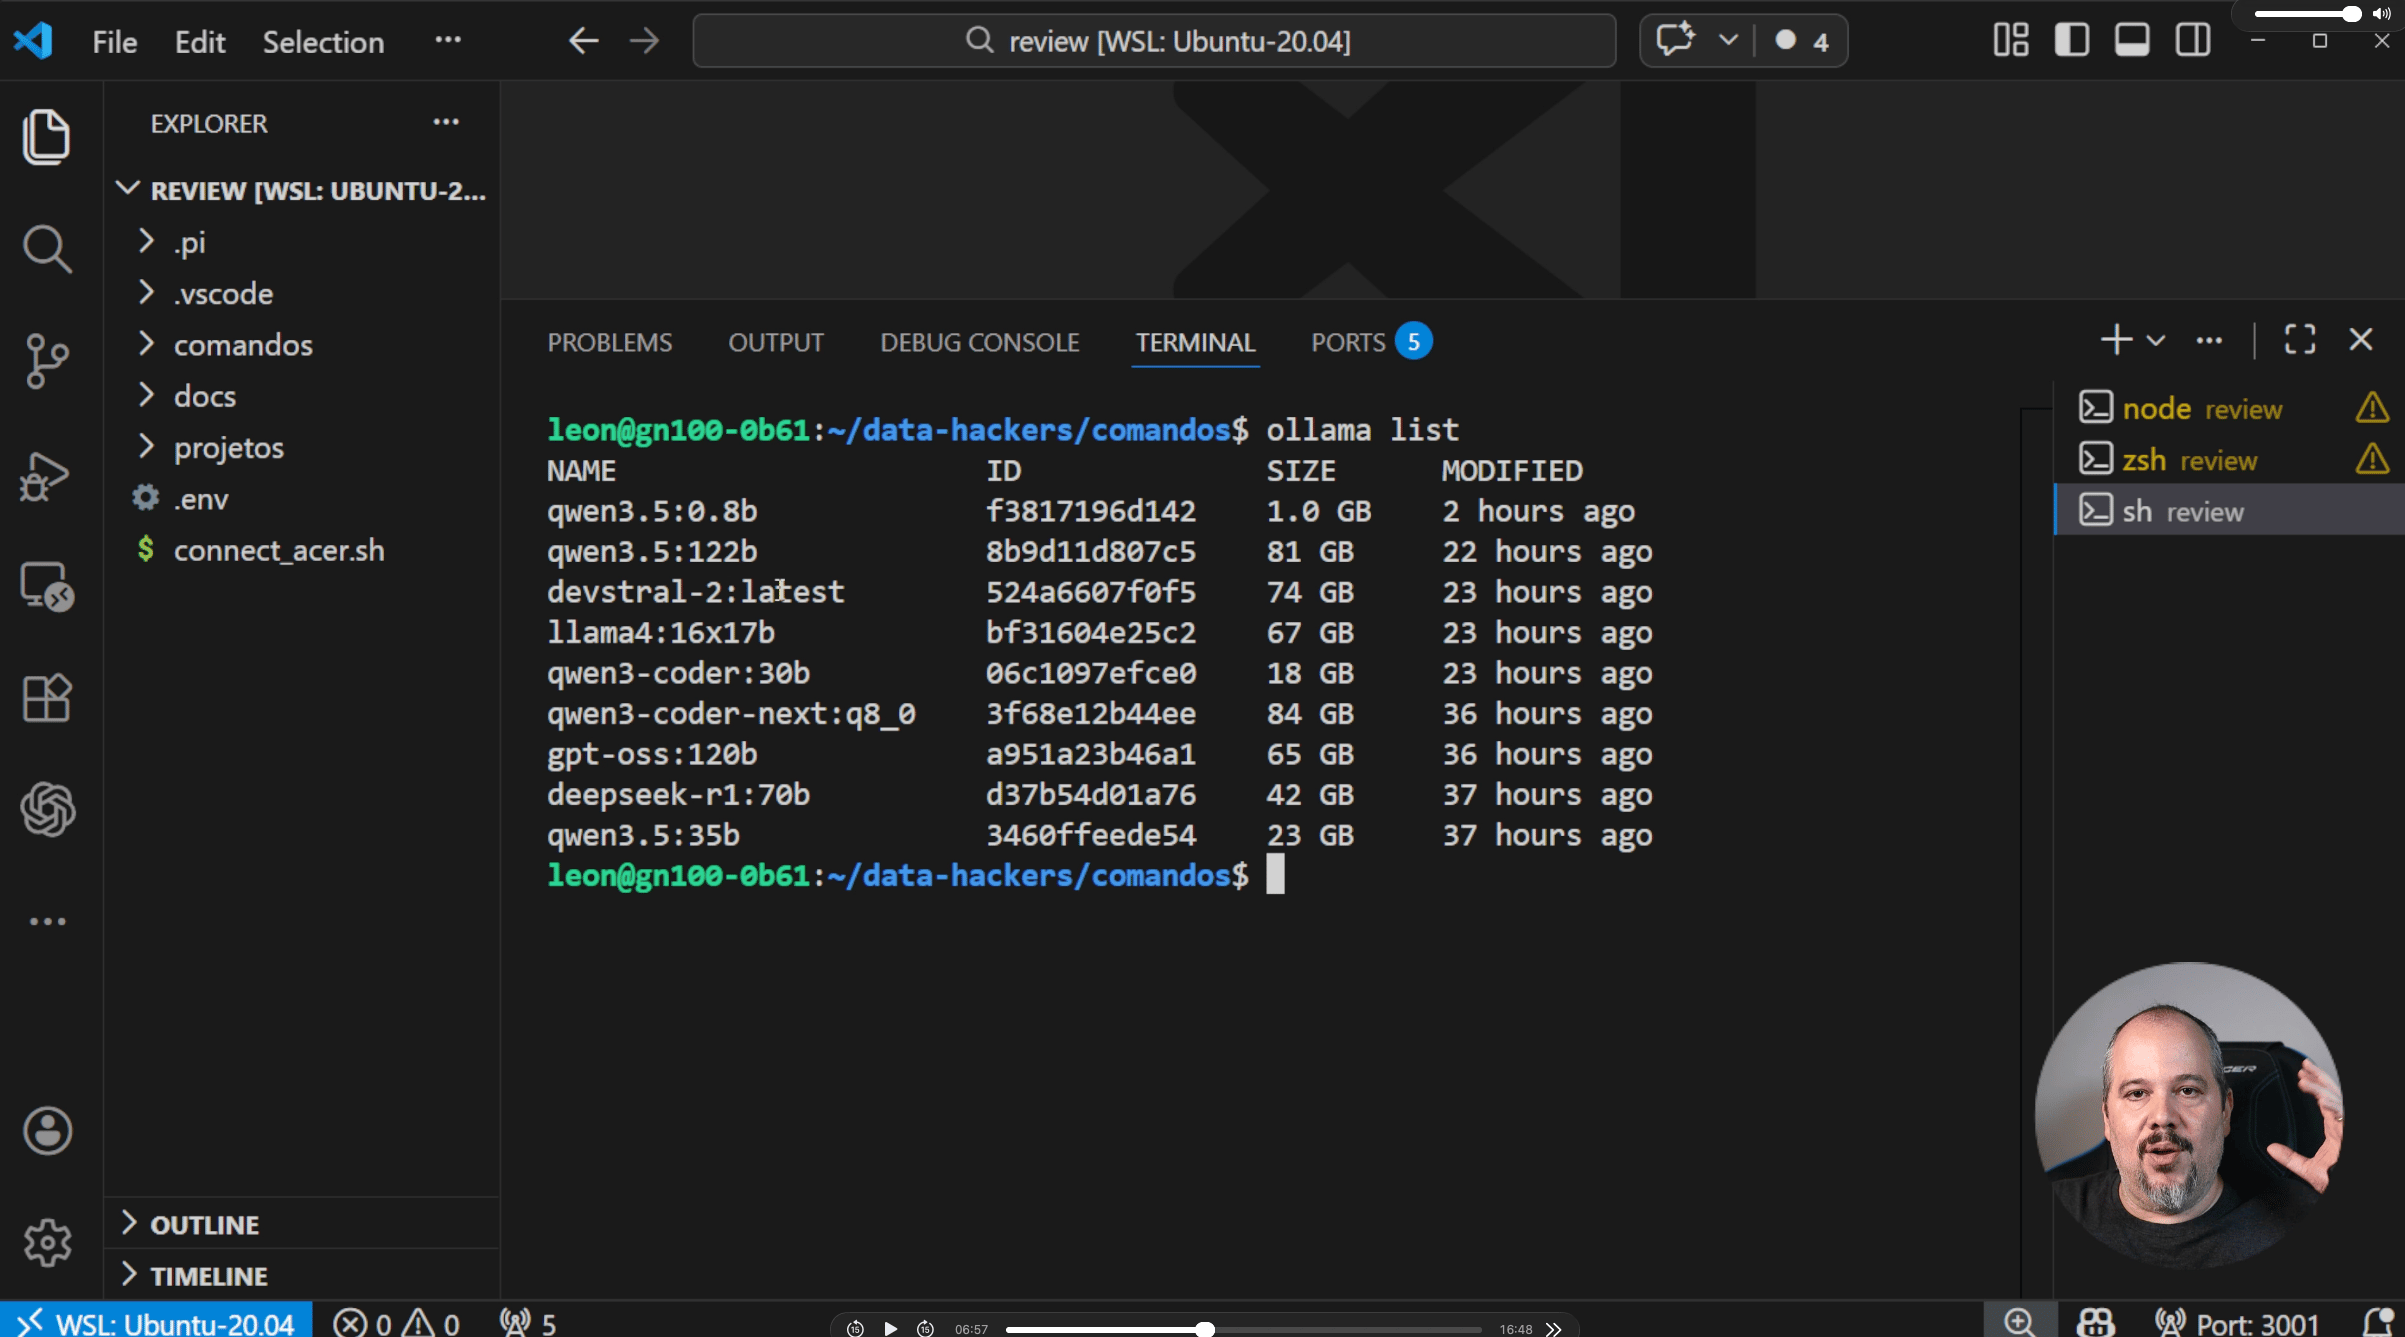
Task: Open the Search view in activity bar
Action: click(47, 248)
